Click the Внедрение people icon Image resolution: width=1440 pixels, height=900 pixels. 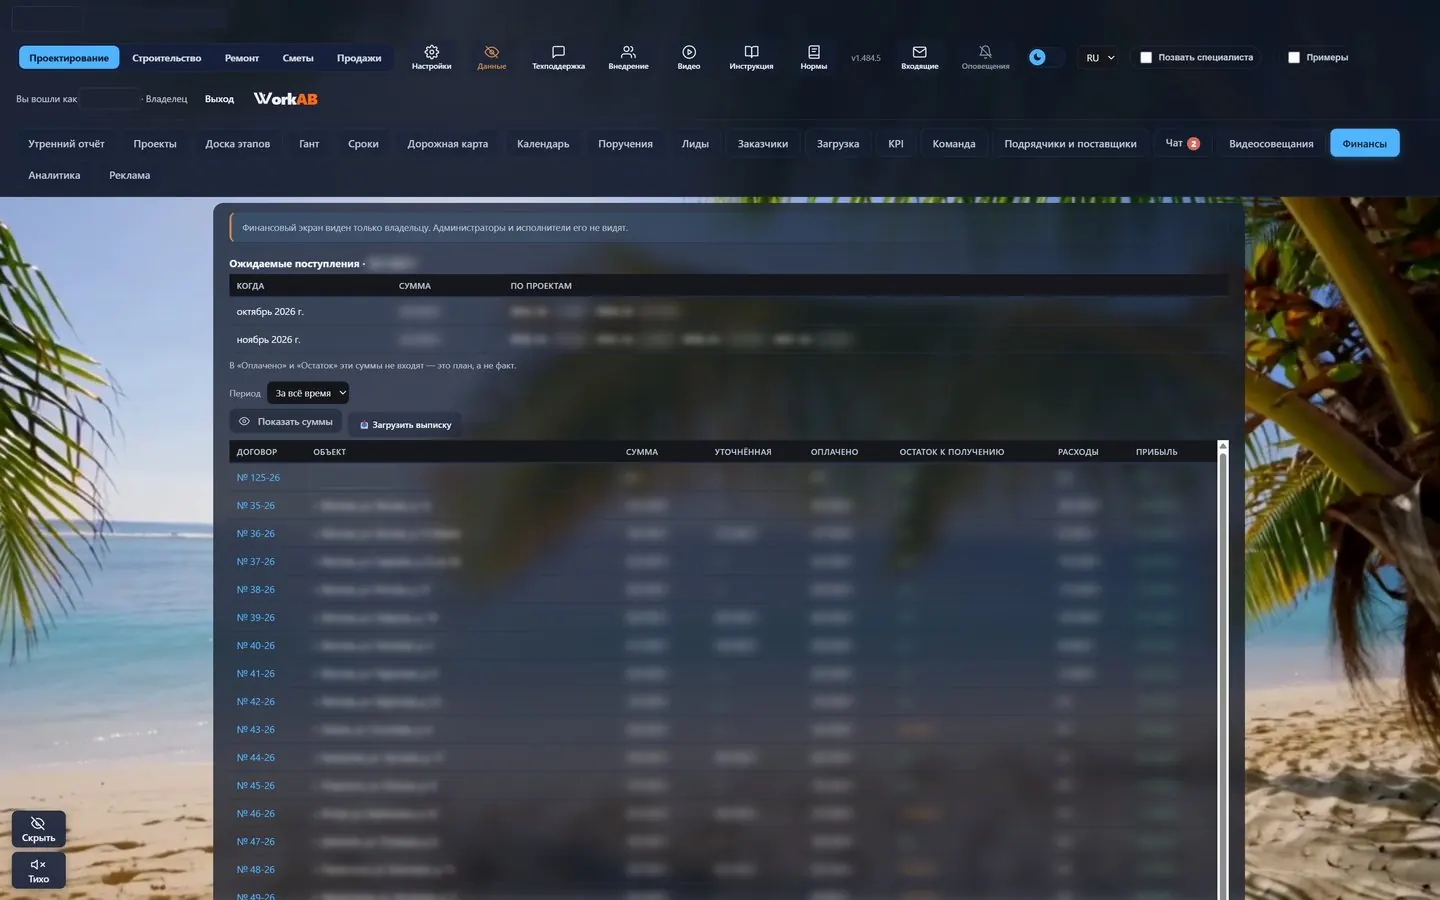pos(628,57)
